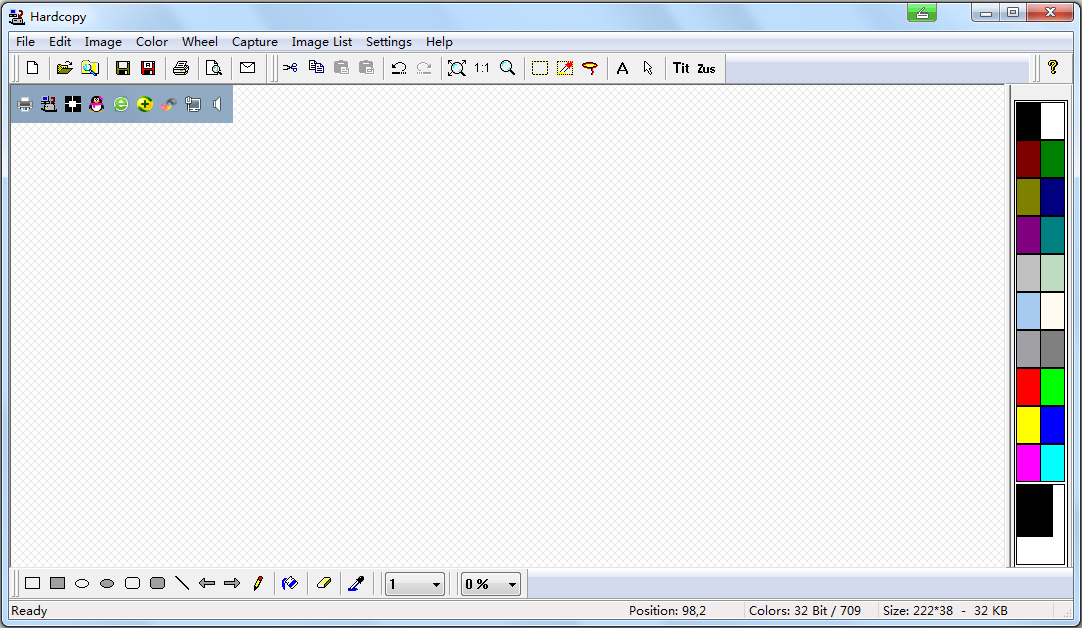Click the speaker icon on the second toolbar
Screen dimensions: 1082x628
pos(217,103)
